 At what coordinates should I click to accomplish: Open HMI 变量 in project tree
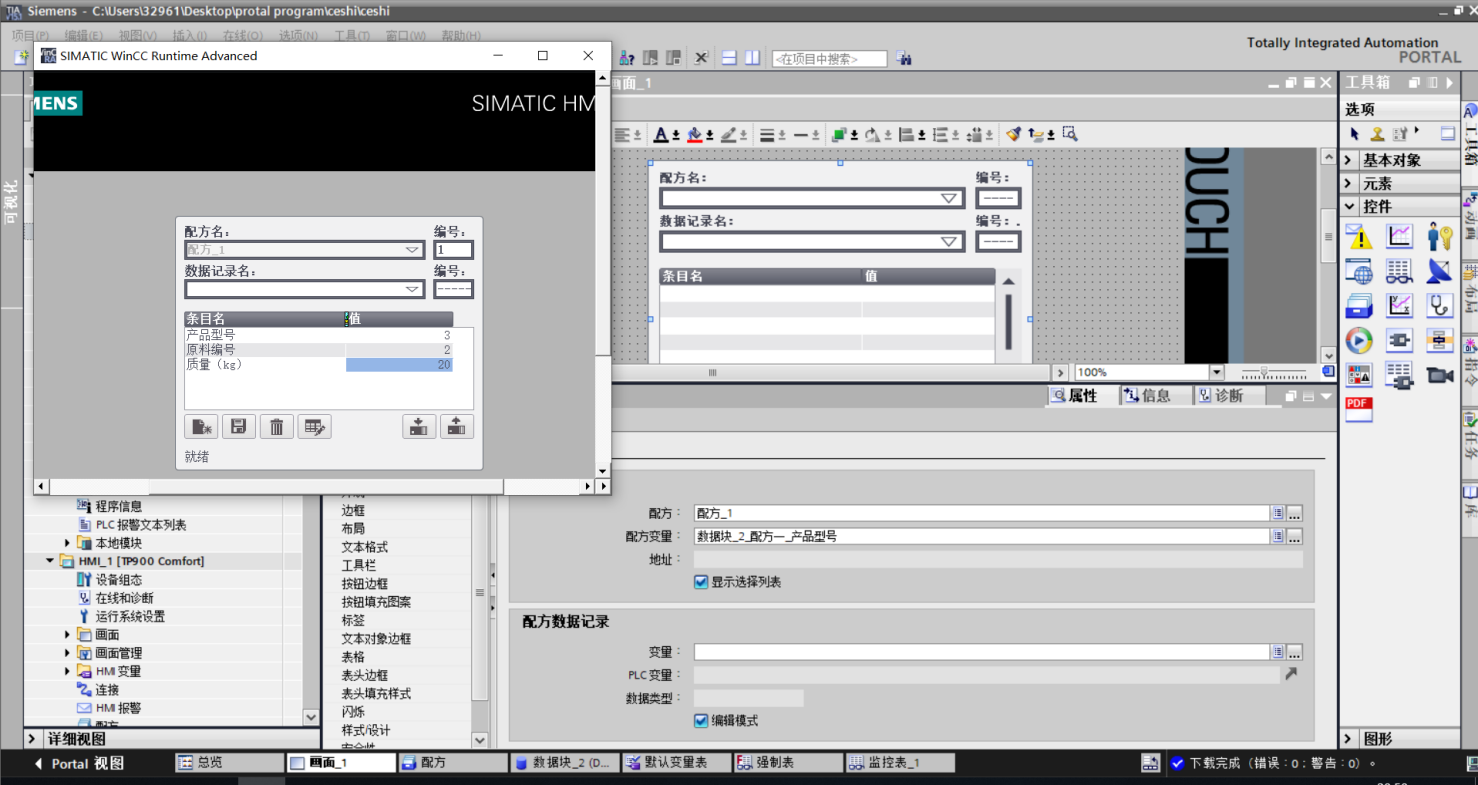click(118, 671)
